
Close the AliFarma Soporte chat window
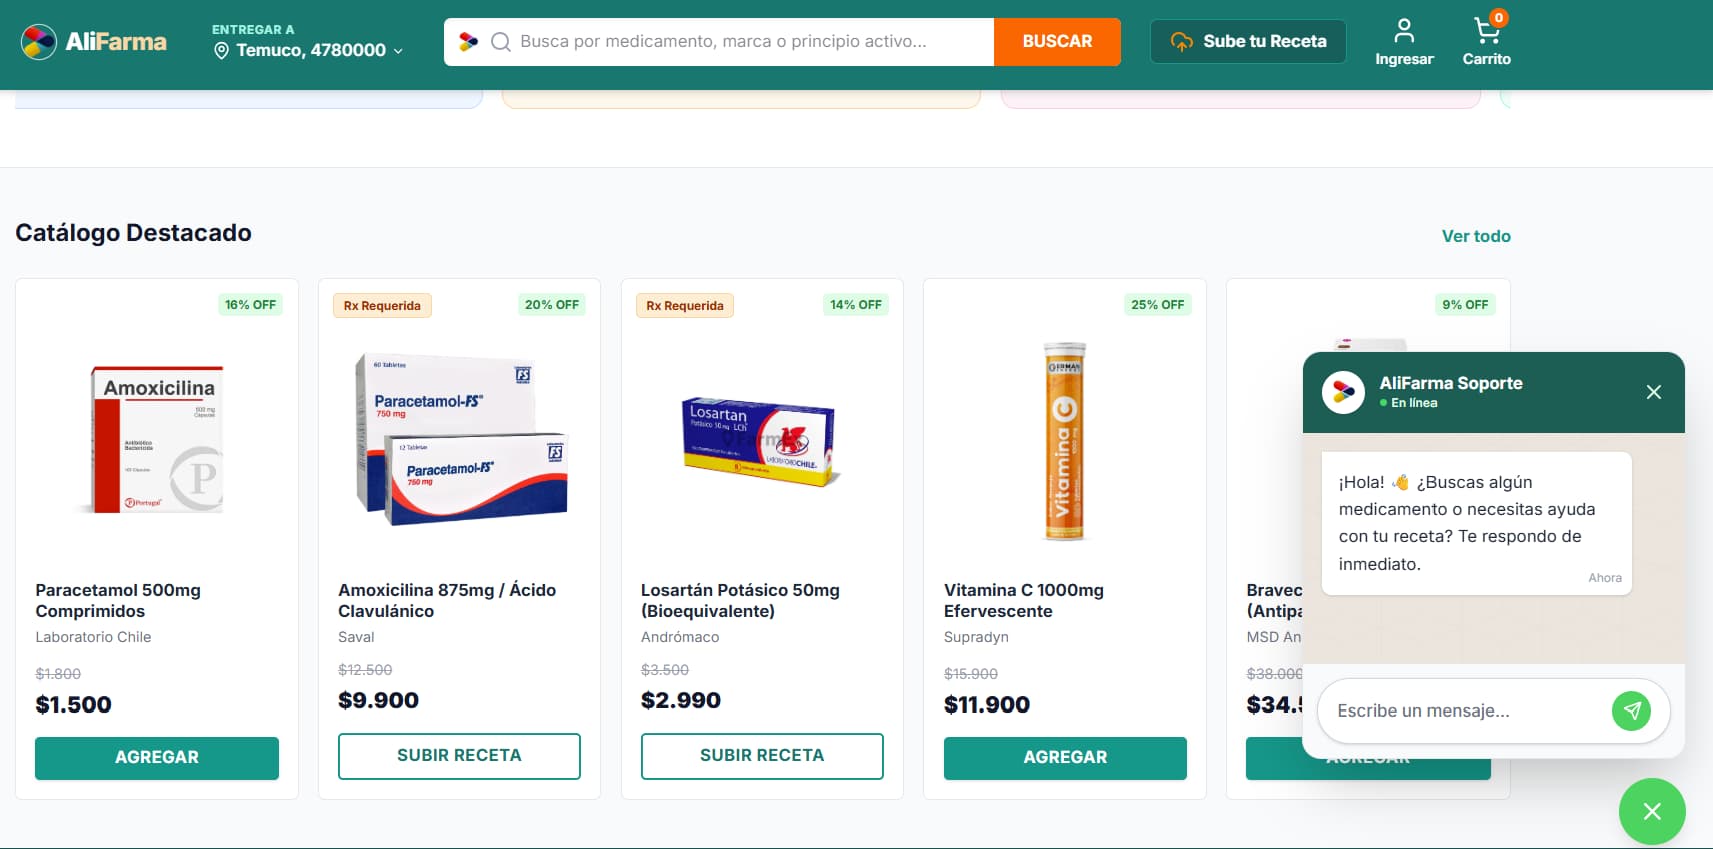coord(1653,392)
